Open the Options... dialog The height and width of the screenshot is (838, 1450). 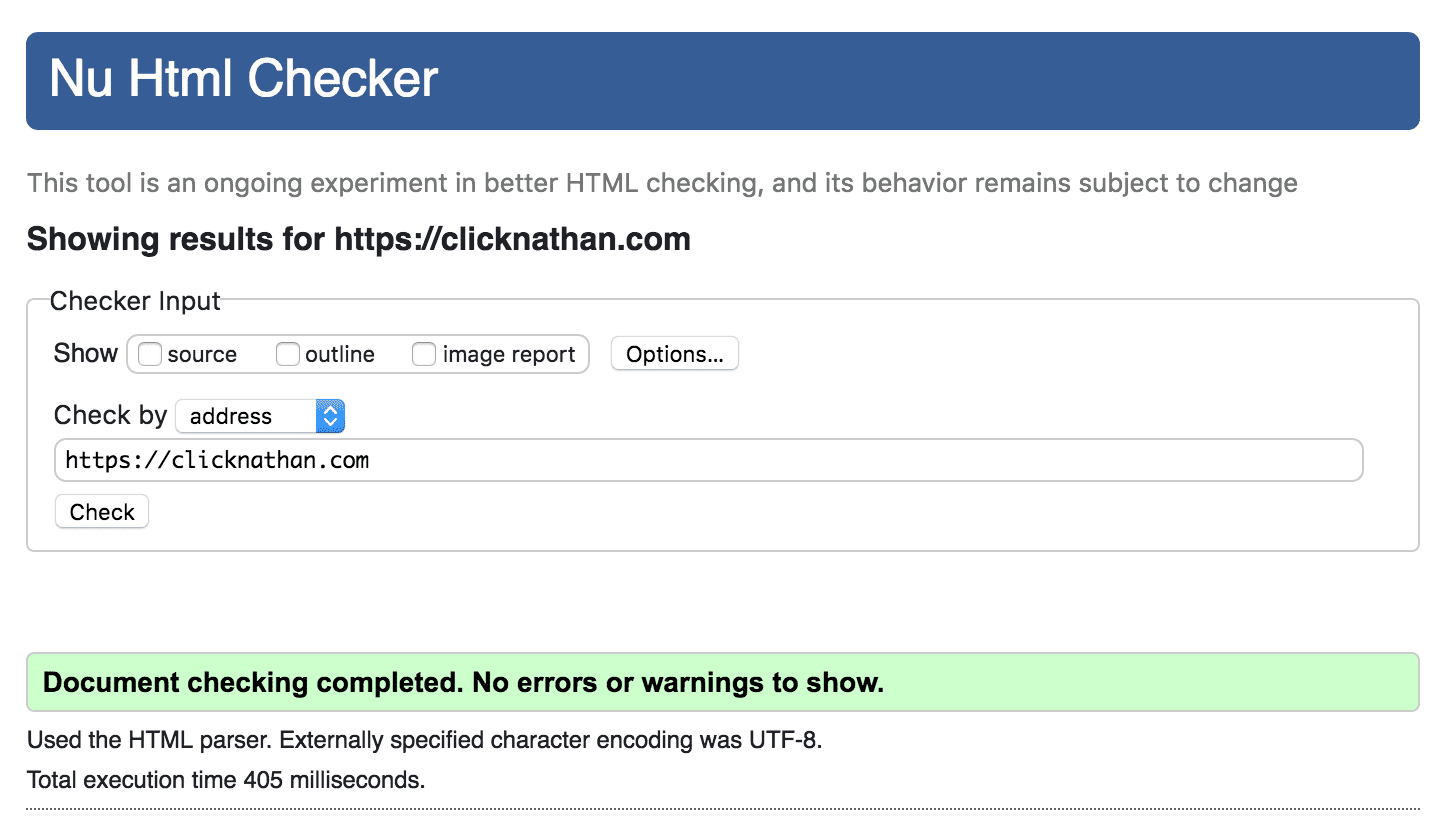coord(674,353)
